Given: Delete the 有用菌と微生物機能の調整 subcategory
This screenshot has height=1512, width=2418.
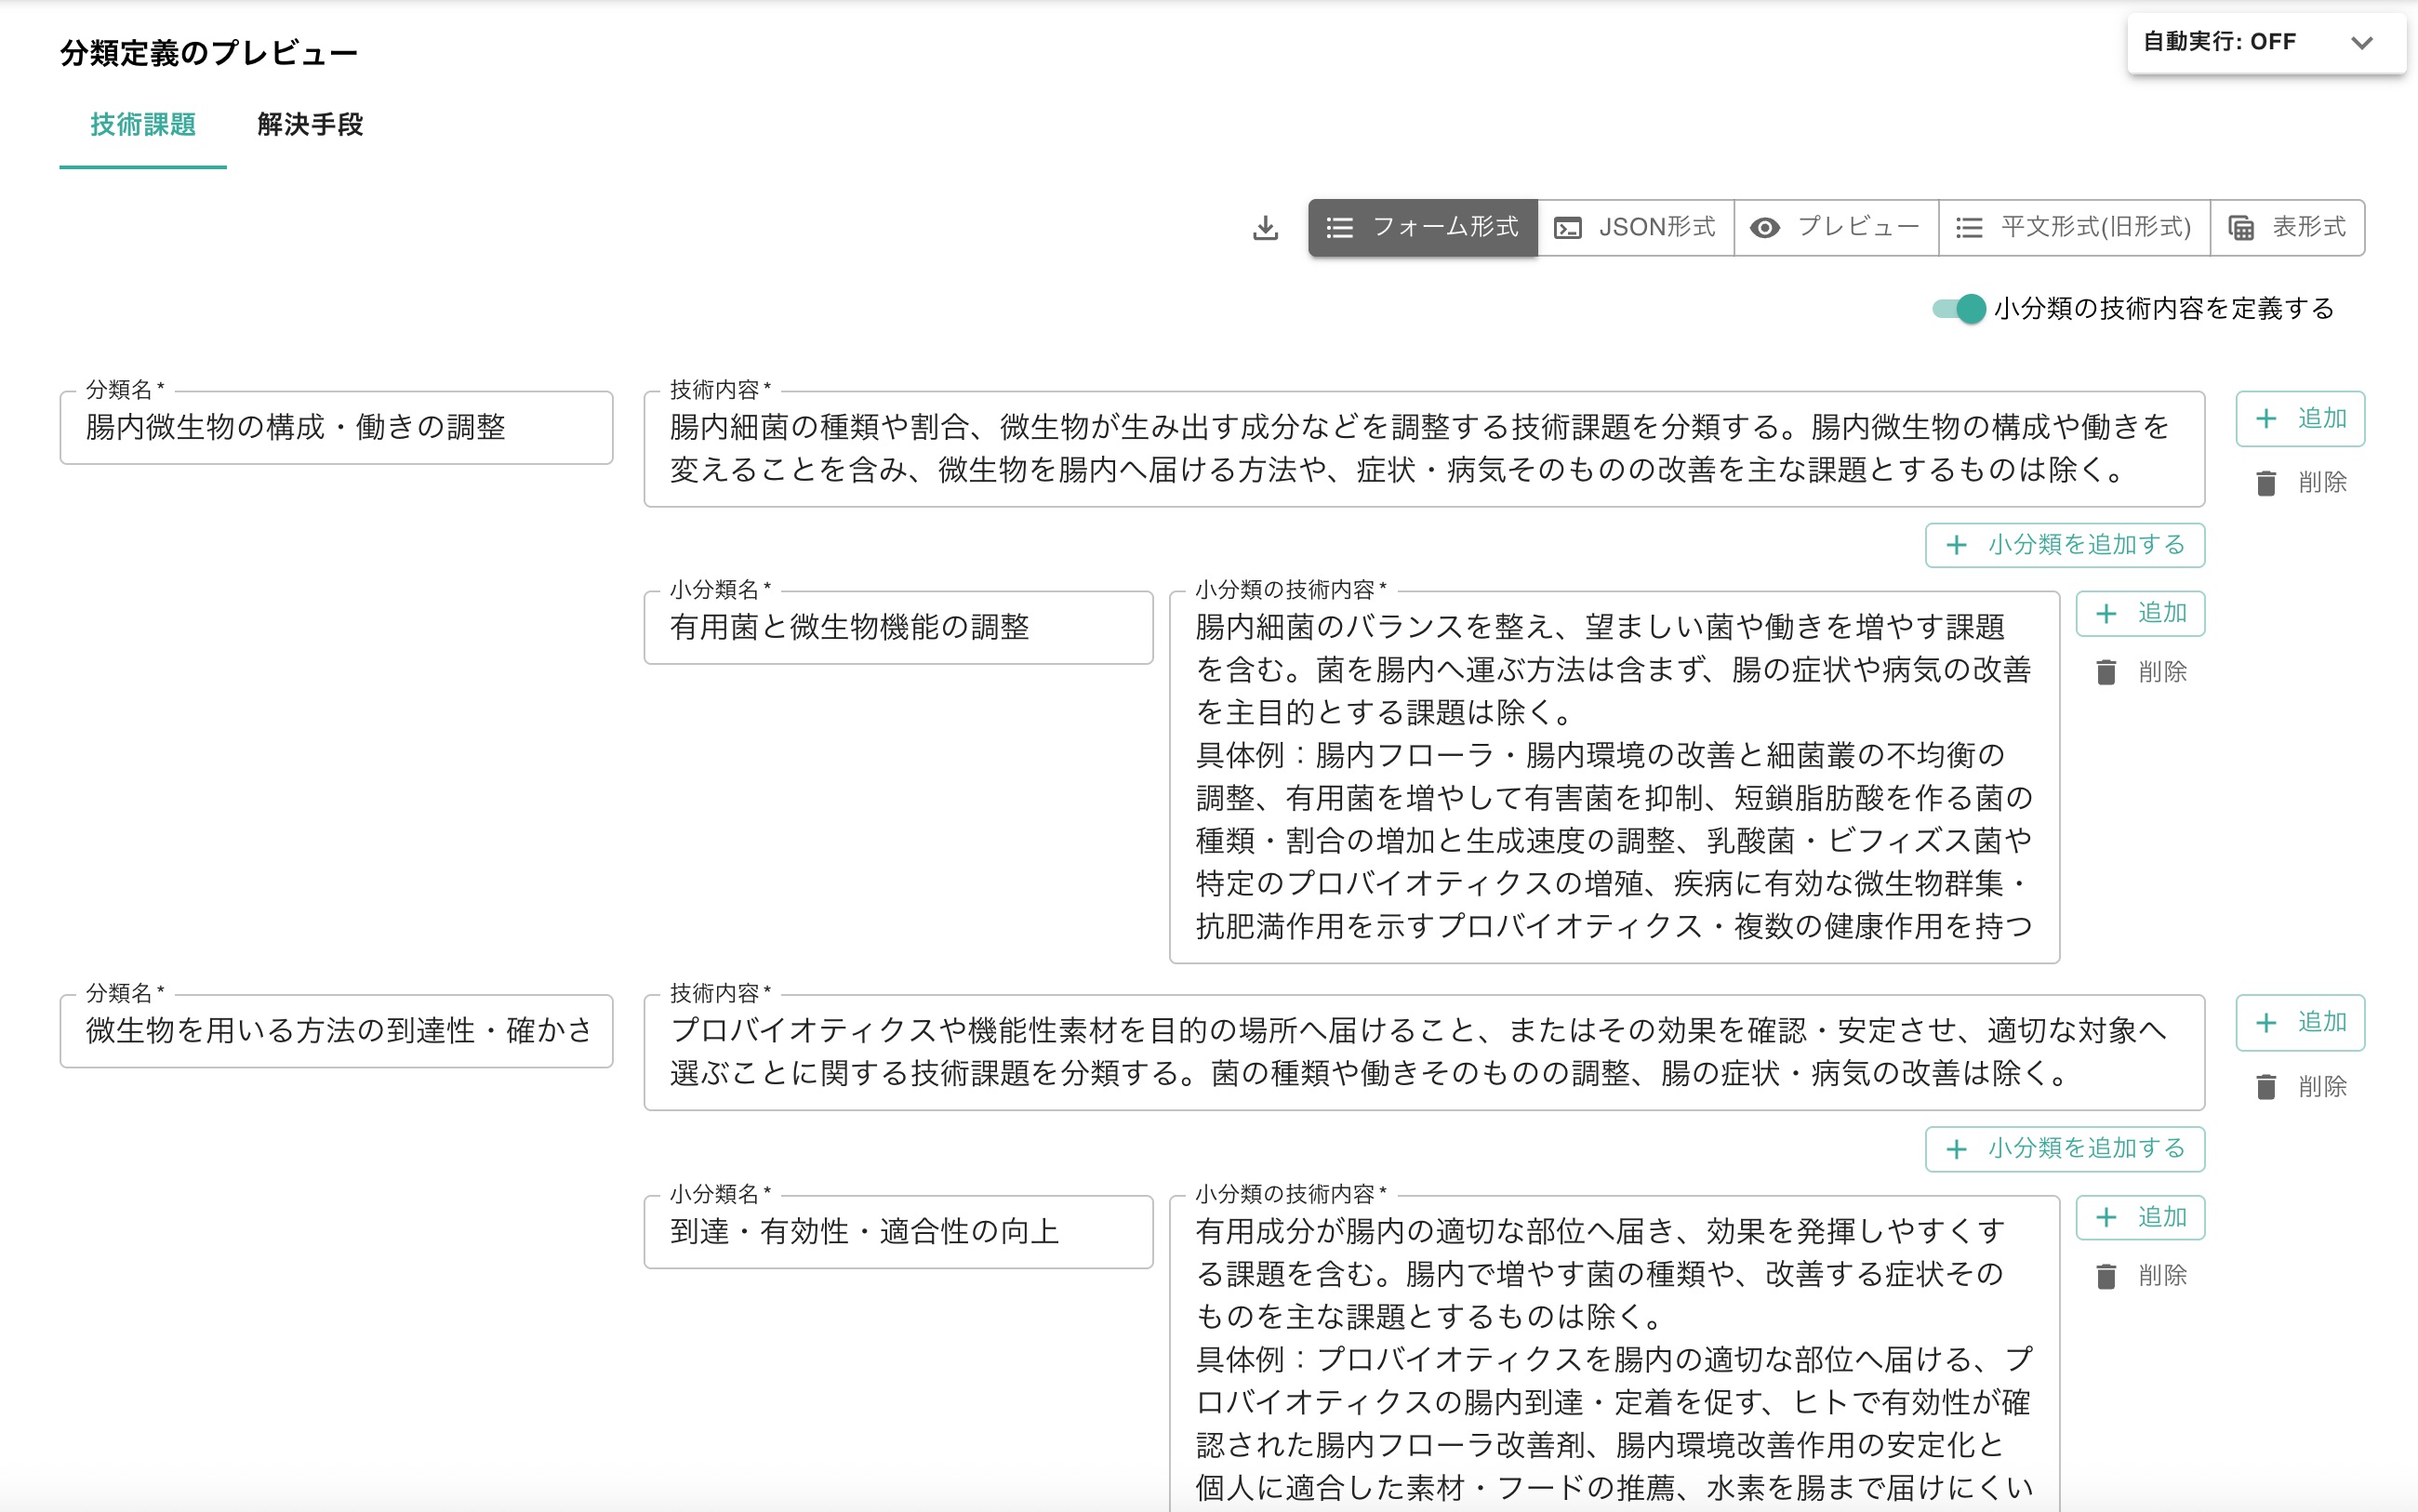Looking at the screenshot, I should [2140, 672].
